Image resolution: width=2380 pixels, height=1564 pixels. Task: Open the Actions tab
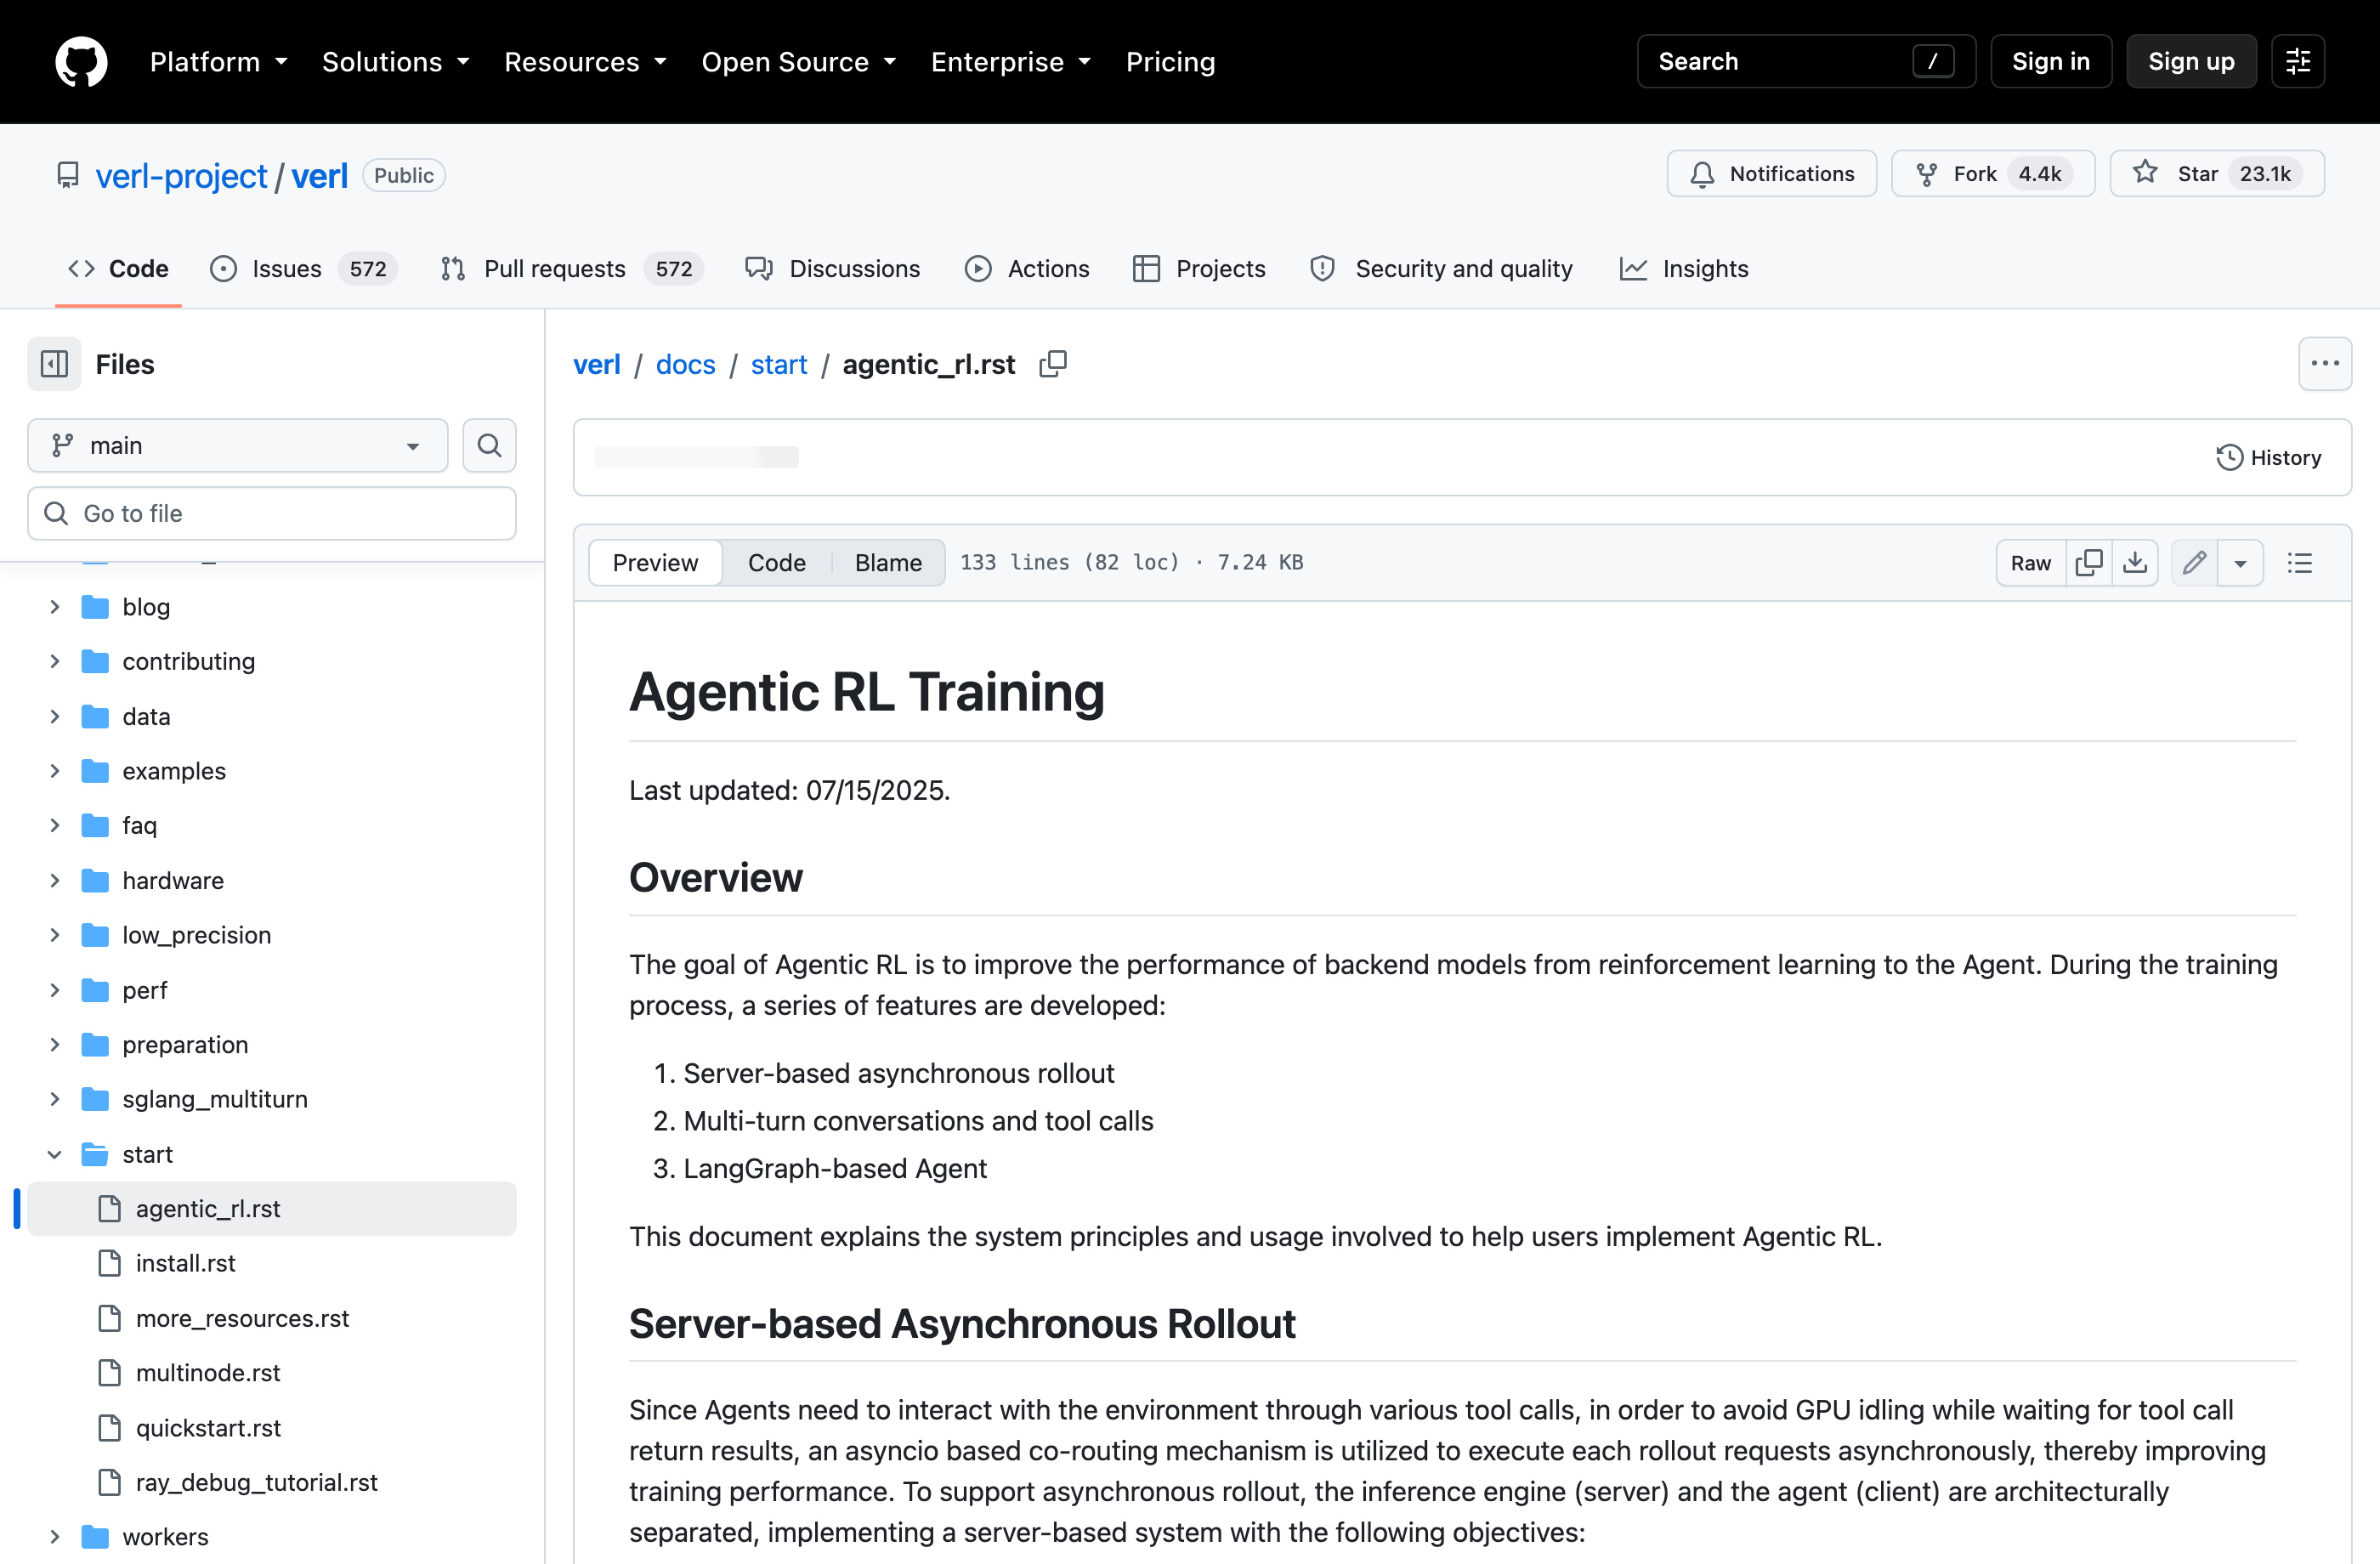pyautogui.click(x=1027, y=269)
